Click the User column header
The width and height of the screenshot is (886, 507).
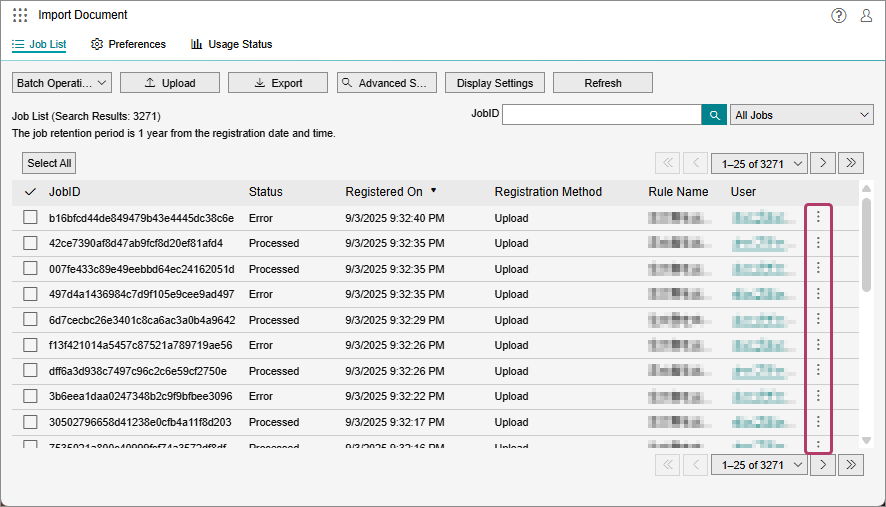coord(743,192)
